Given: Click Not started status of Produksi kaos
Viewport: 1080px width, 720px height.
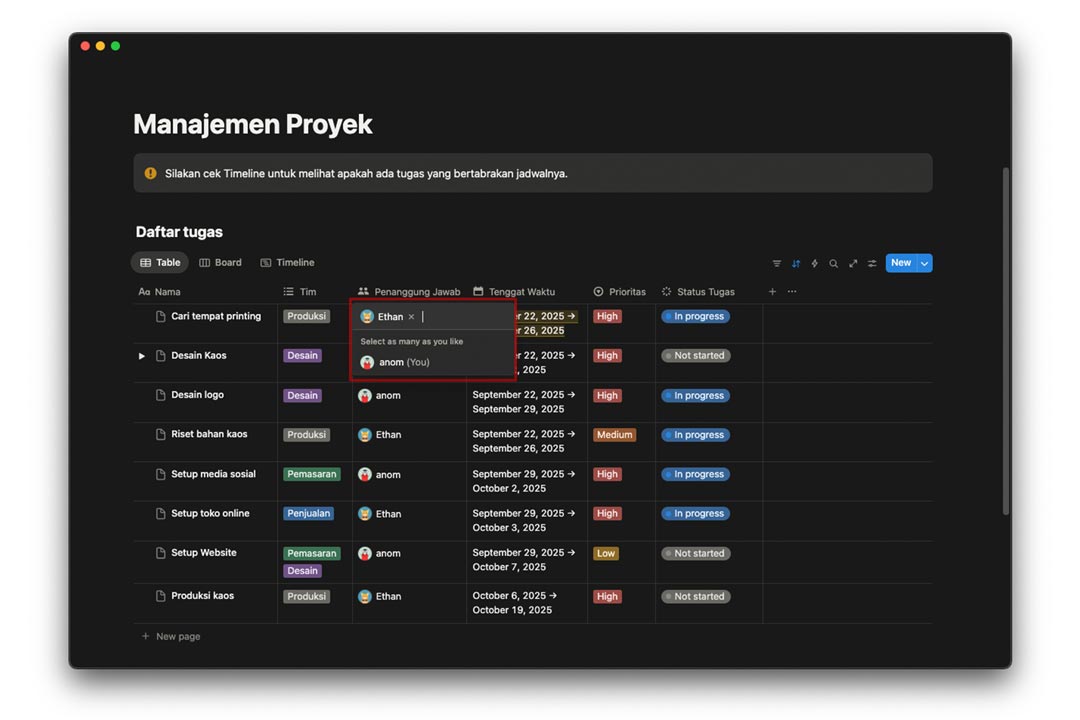Looking at the screenshot, I should 696,596.
